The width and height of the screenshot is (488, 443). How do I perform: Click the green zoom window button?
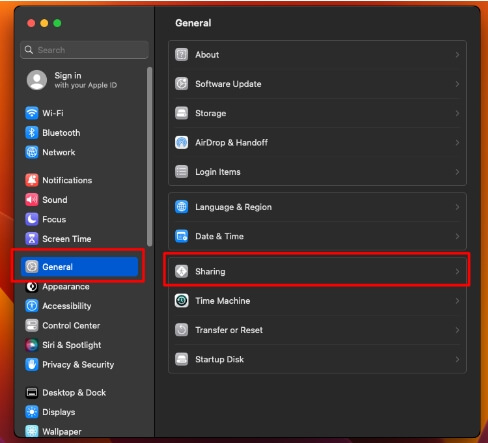57,23
